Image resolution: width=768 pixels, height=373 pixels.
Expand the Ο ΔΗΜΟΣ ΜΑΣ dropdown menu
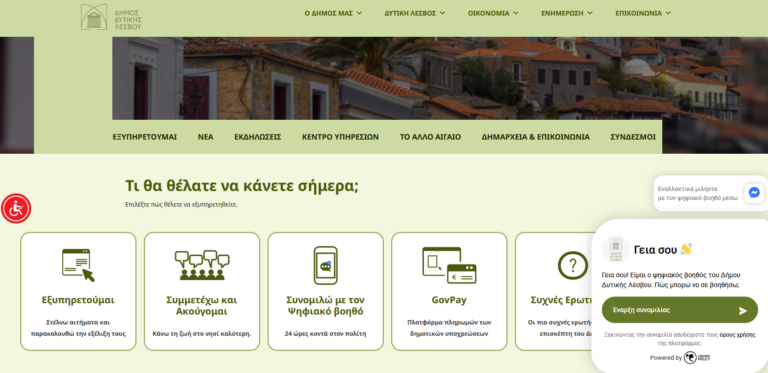point(333,13)
